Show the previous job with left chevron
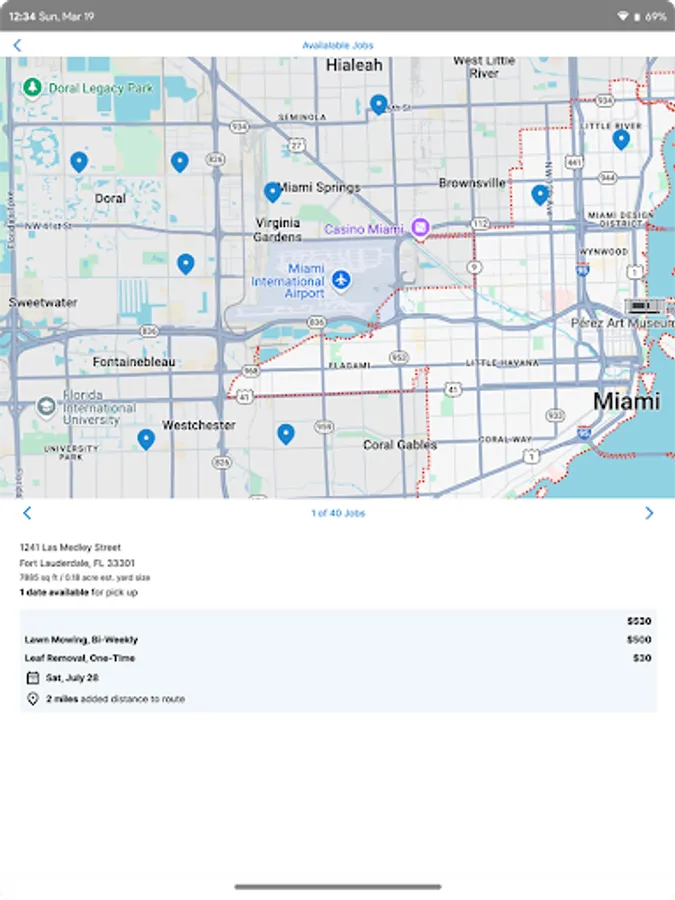The width and height of the screenshot is (675, 900). tap(27, 513)
